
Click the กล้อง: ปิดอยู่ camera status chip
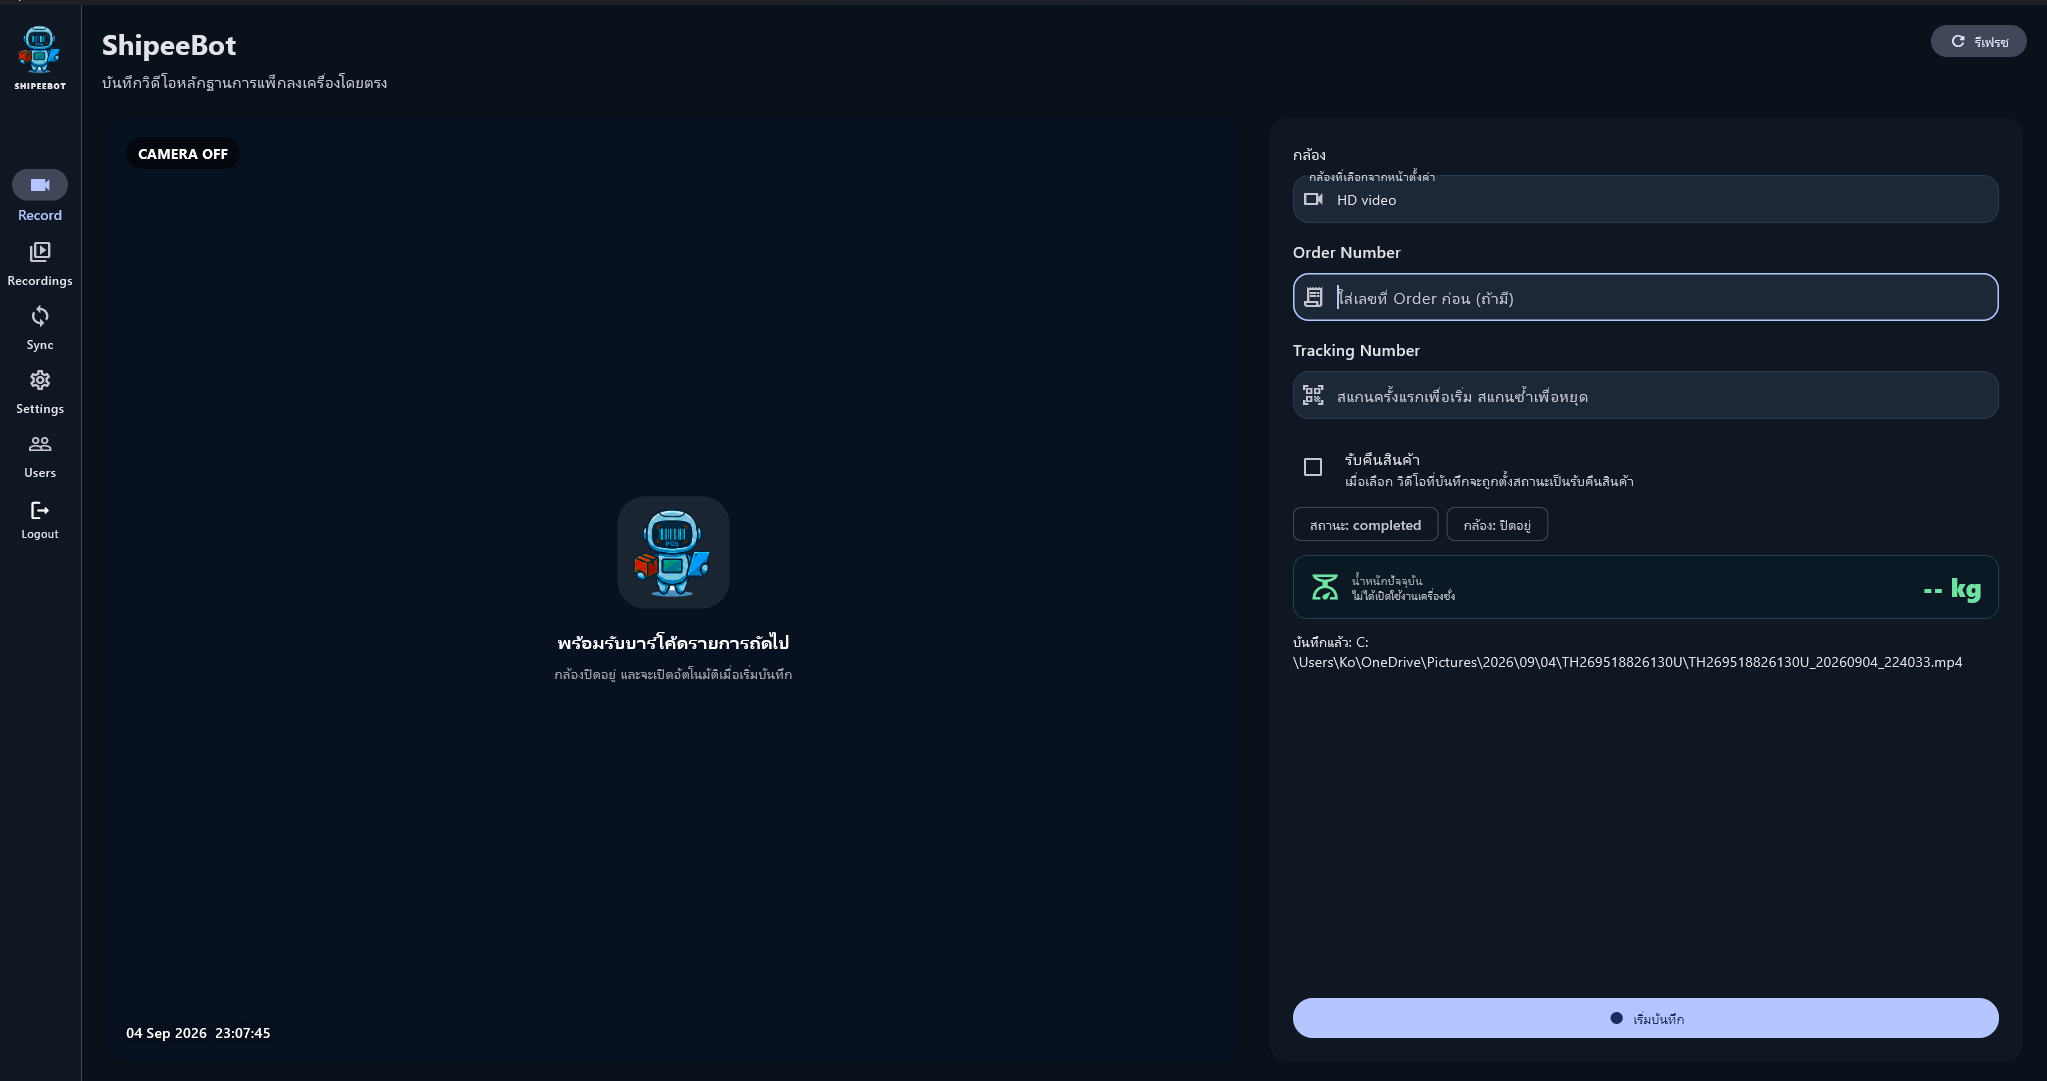(x=1497, y=524)
